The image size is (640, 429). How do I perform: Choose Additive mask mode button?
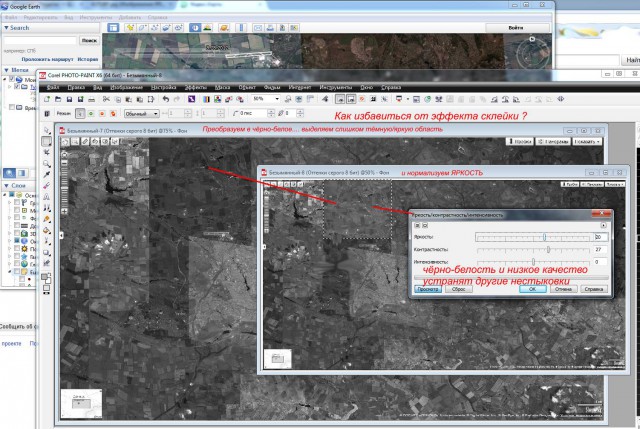91,113
